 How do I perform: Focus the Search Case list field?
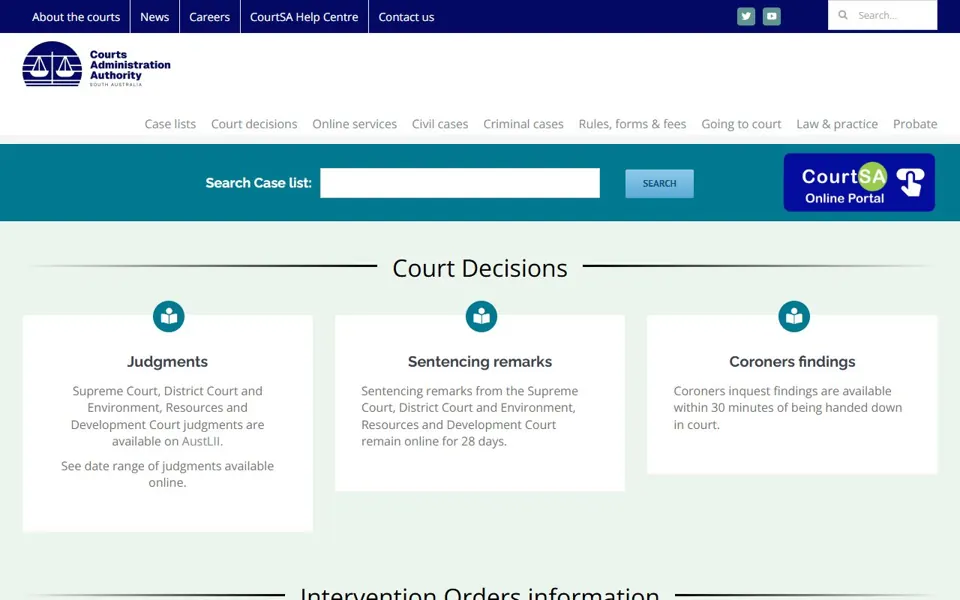[460, 183]
